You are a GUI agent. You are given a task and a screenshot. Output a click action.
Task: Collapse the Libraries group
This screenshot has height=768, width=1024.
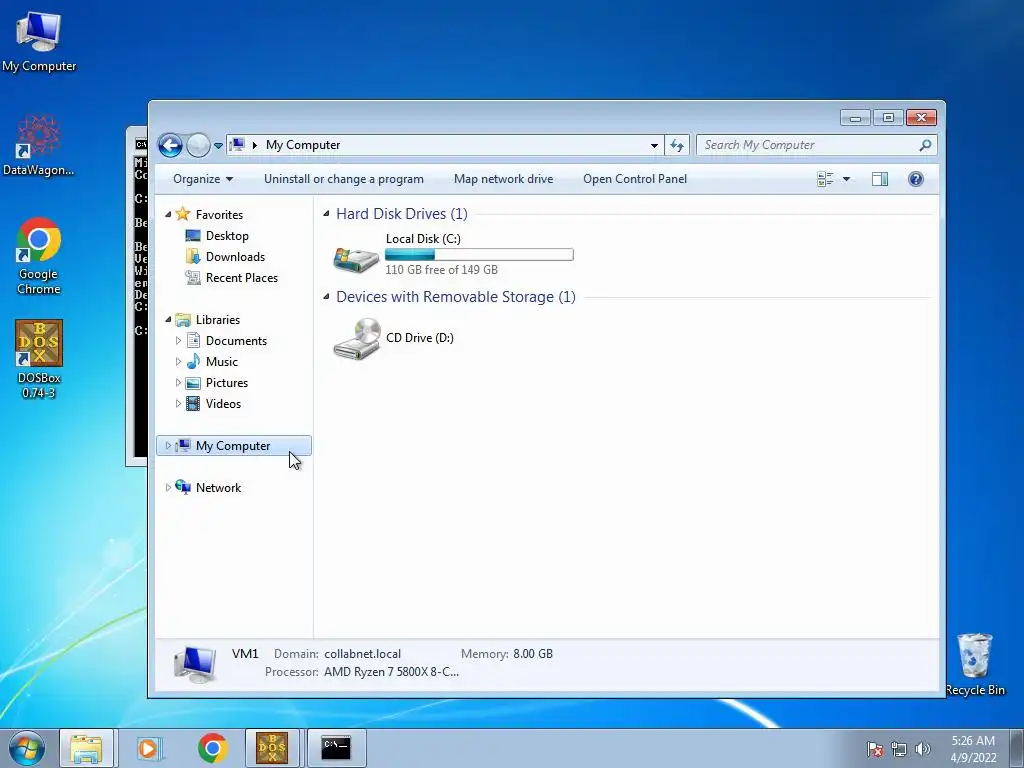(168, 319)
